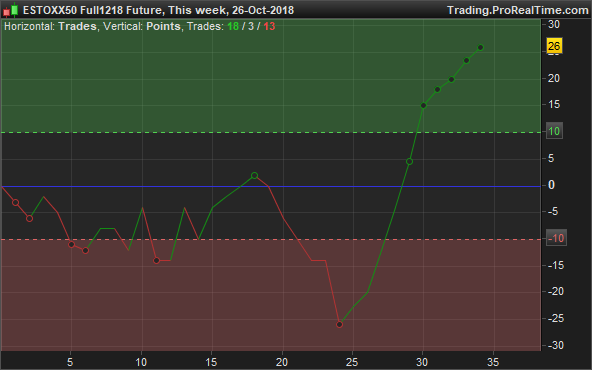Click the horizontal axis label 15
The width and height of the screenshot is (592, 370).
[x=211, y=362]
